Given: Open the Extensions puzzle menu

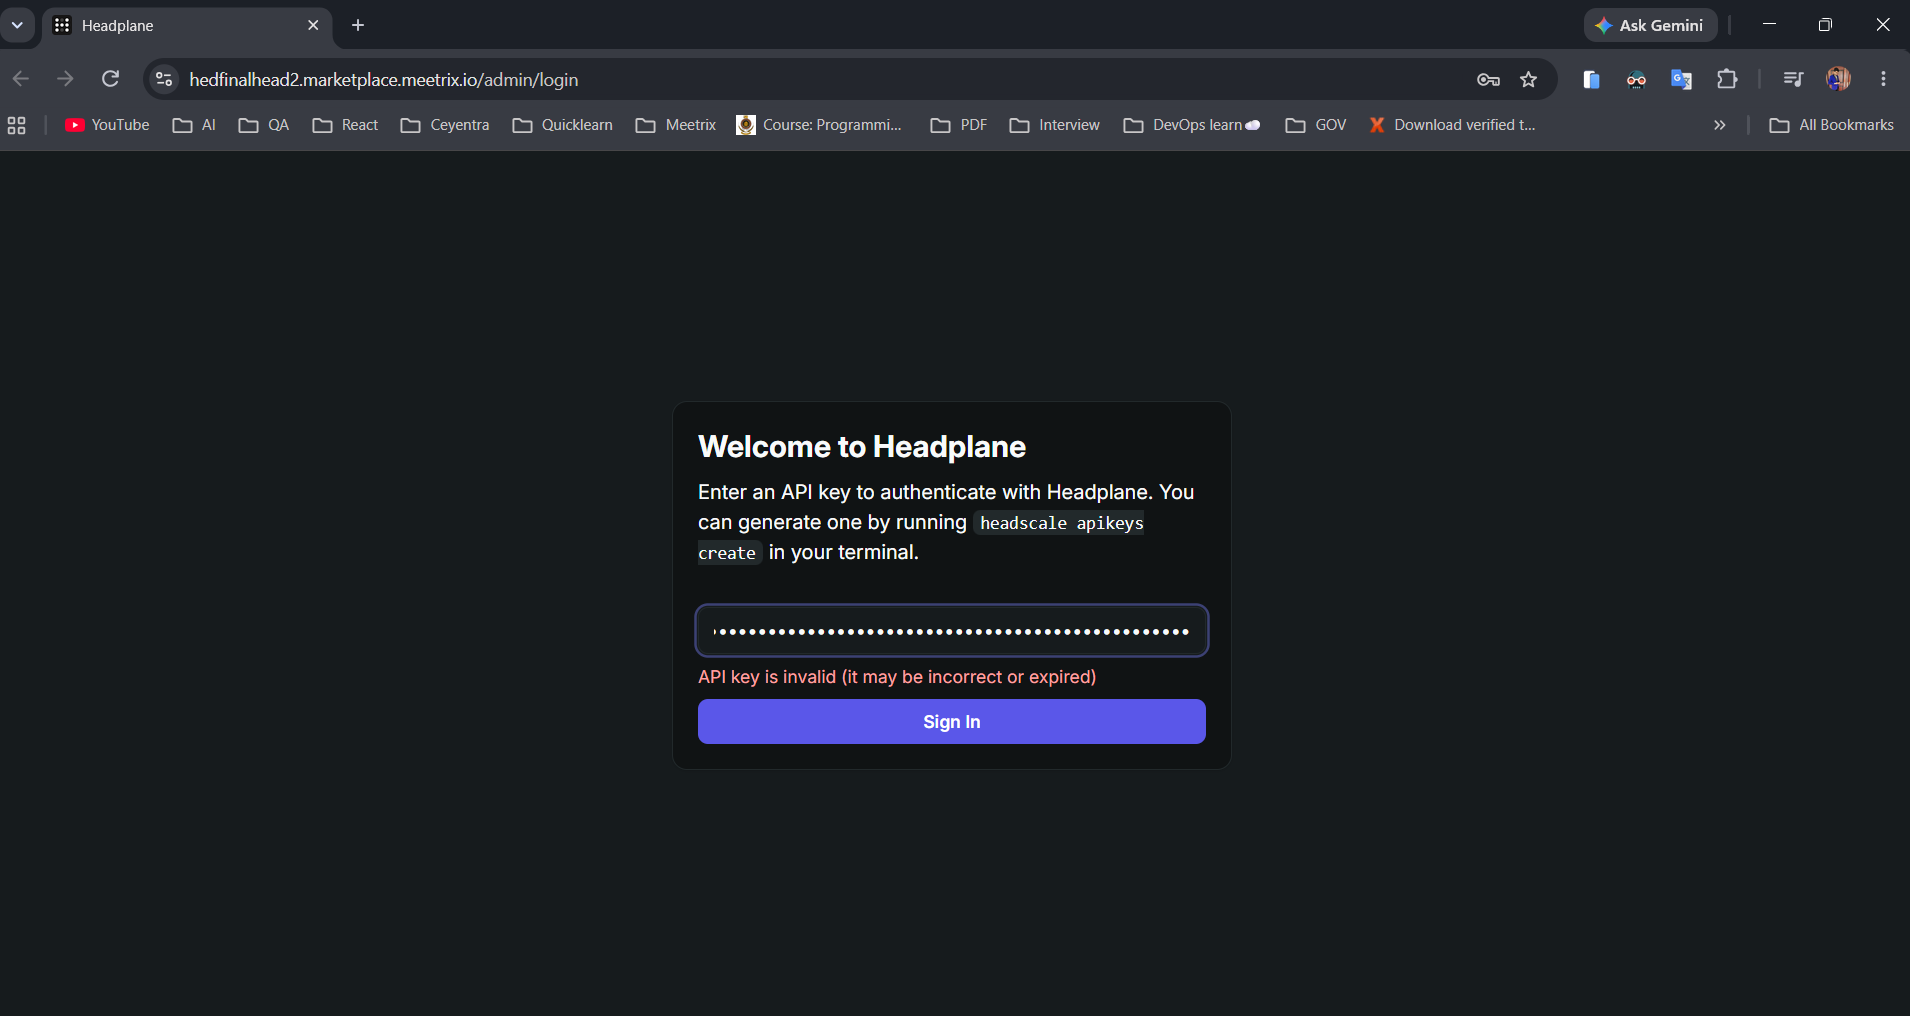Looking at the screenshot, I should 1727,79.
